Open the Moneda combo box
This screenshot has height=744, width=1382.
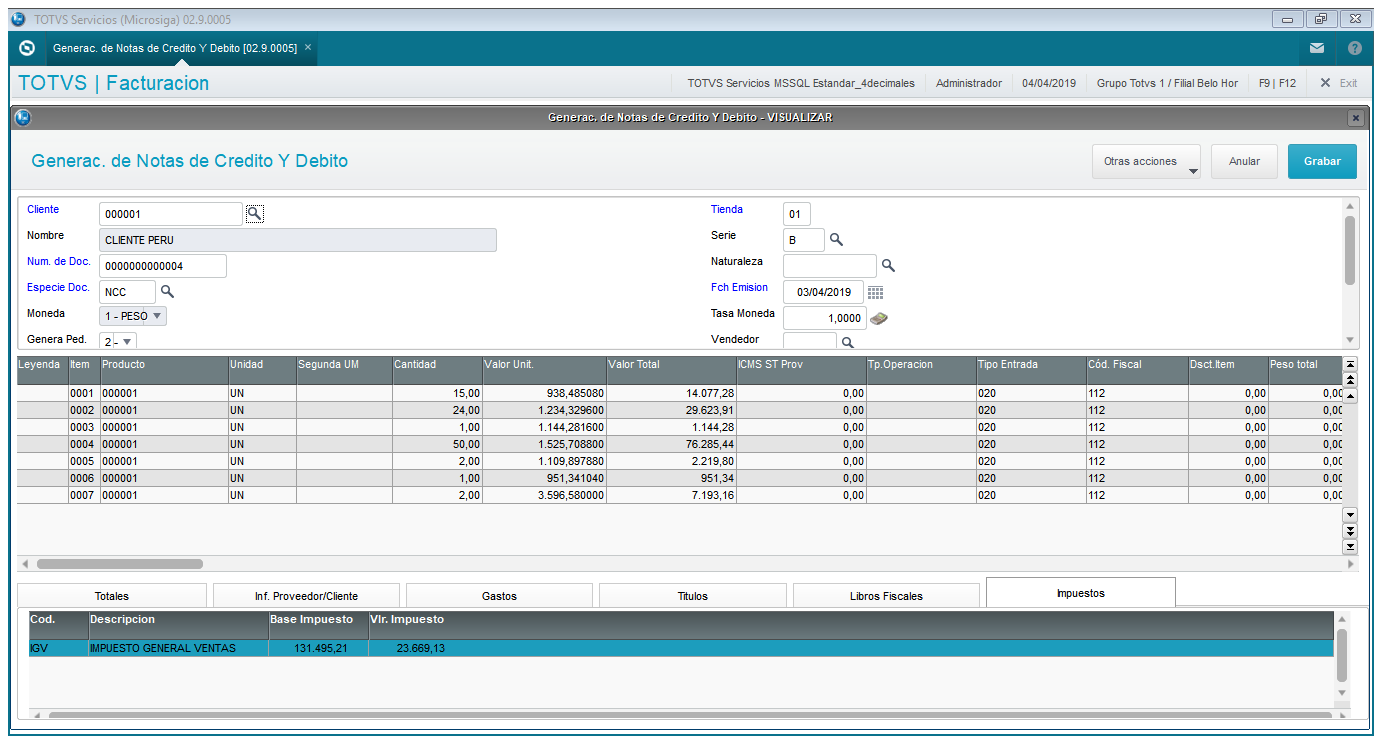pyautogui.click(x=133, y=316)
